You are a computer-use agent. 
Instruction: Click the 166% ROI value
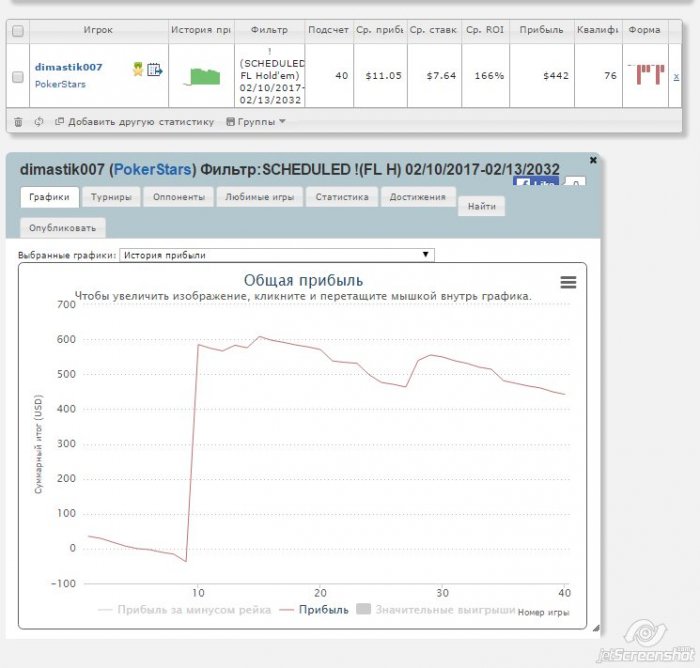point(489,76)
